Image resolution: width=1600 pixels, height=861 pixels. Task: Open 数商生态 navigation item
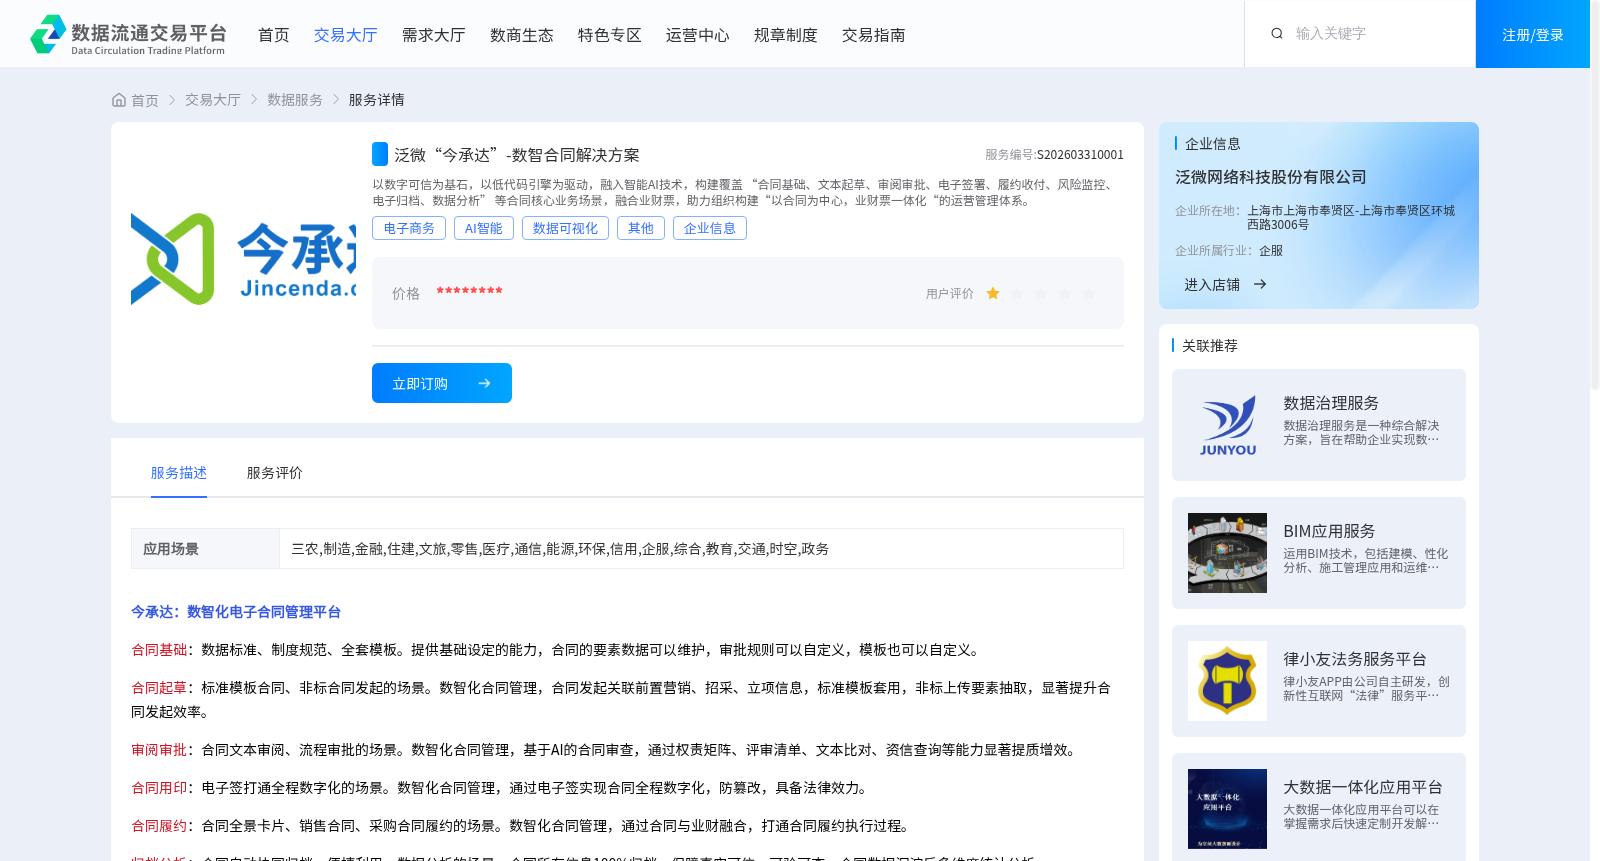(522, 35)
